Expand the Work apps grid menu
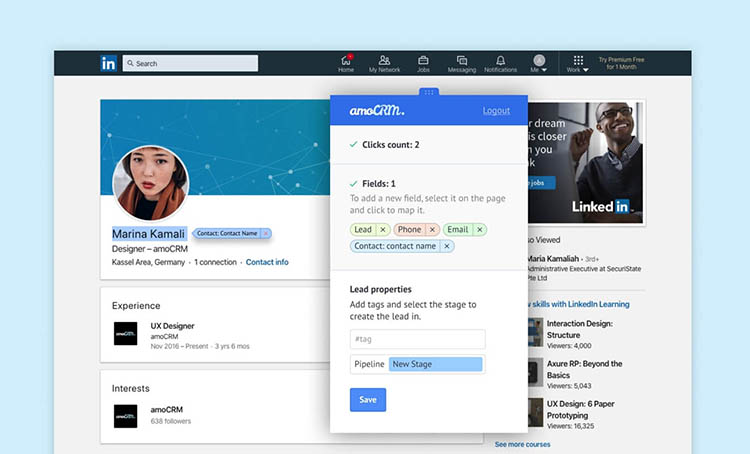750x454 pixels. pyautogui.click(x=578, y=63)
